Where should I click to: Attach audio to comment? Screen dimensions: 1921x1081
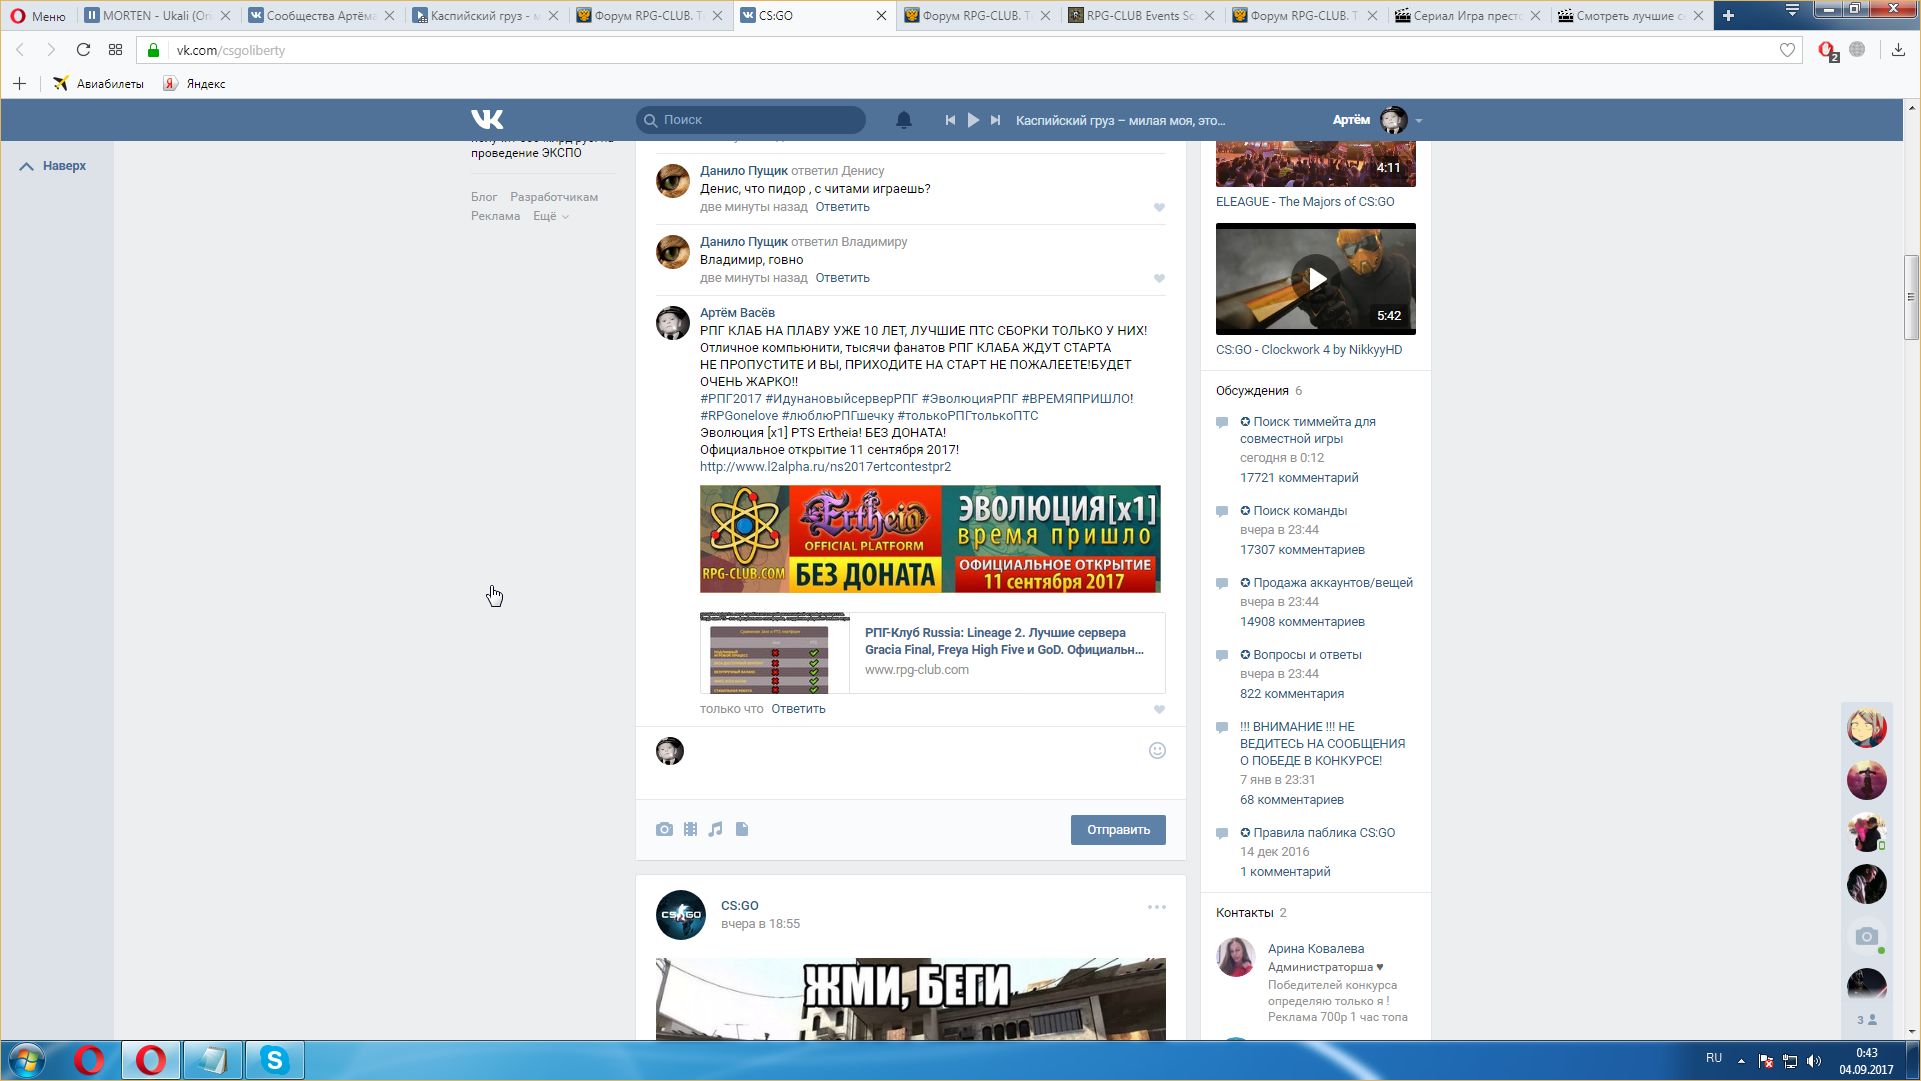715,830
